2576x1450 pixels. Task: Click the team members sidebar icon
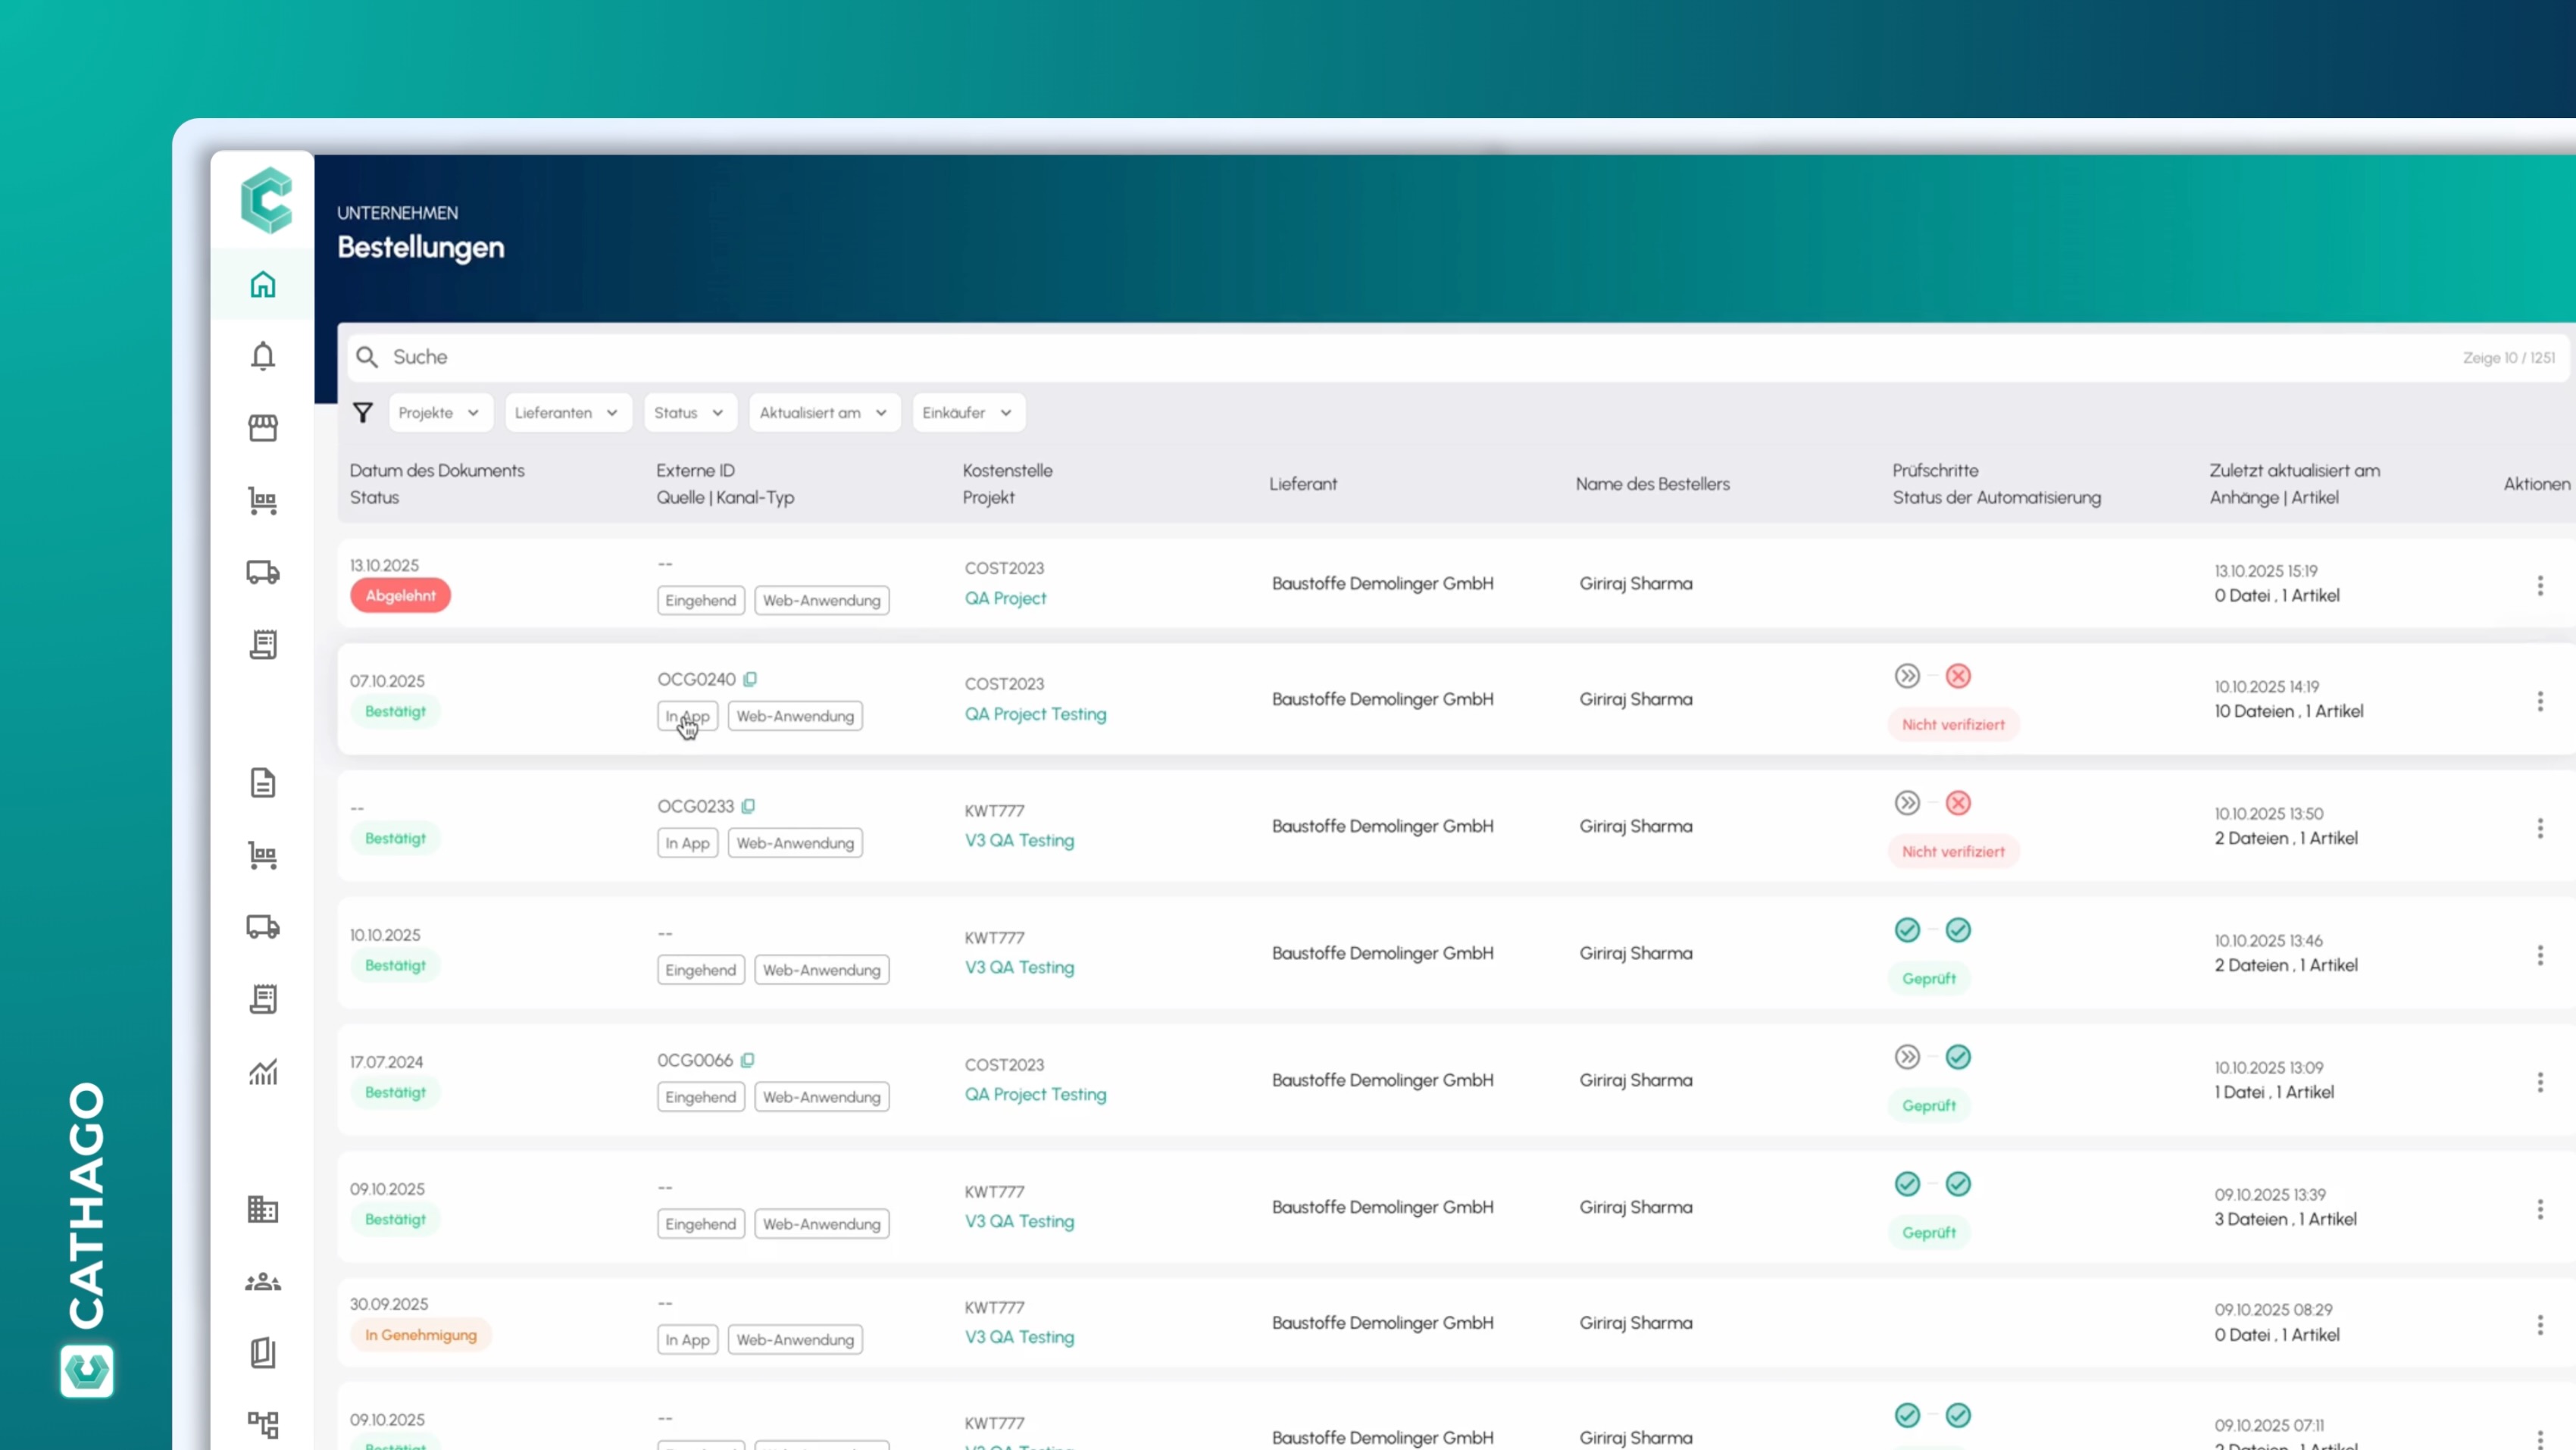click(262, 1282)
